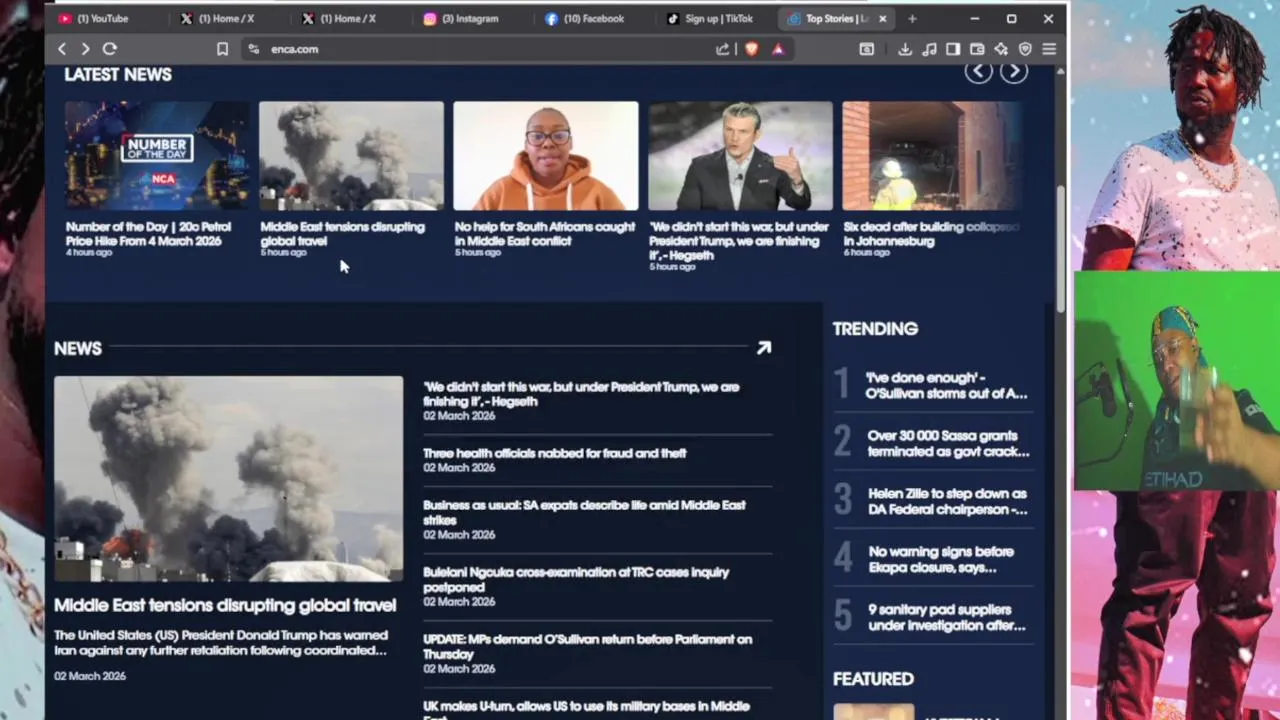Open trending story 5 sanitary pad suppliers
The width and height of the screenshot is (1280, 720).
click(x=946, y=617)
